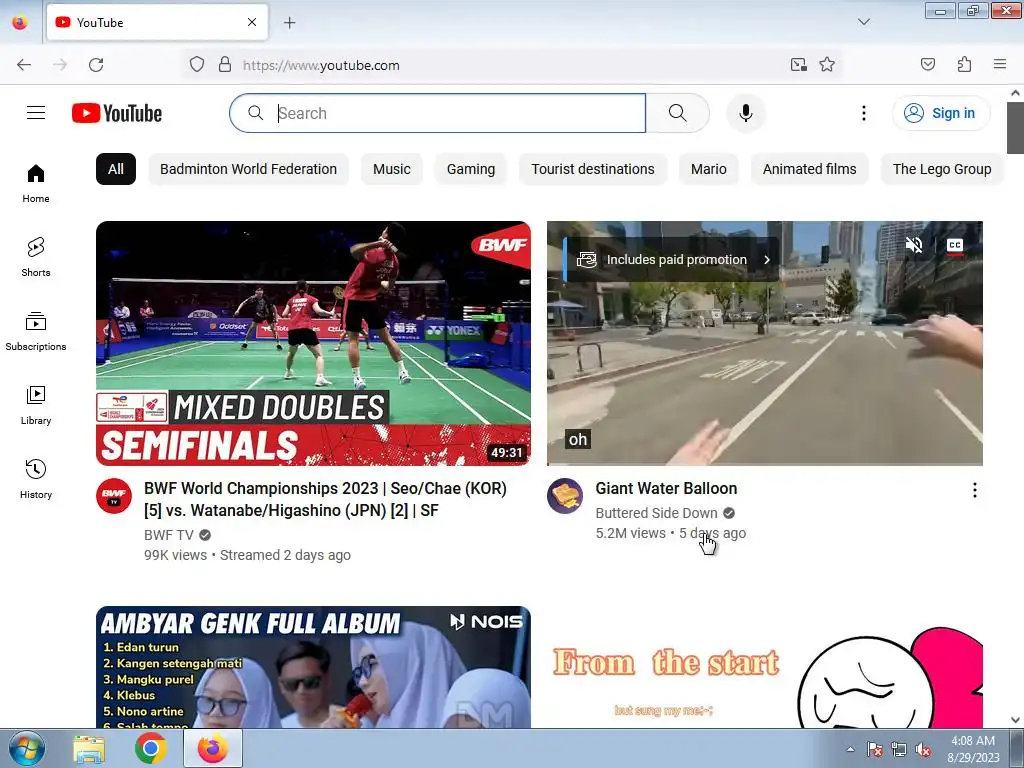This screenshot has height=768, width=1024.
Task: Start voice search with microphone icon
Action: click(x=746, y=113)
